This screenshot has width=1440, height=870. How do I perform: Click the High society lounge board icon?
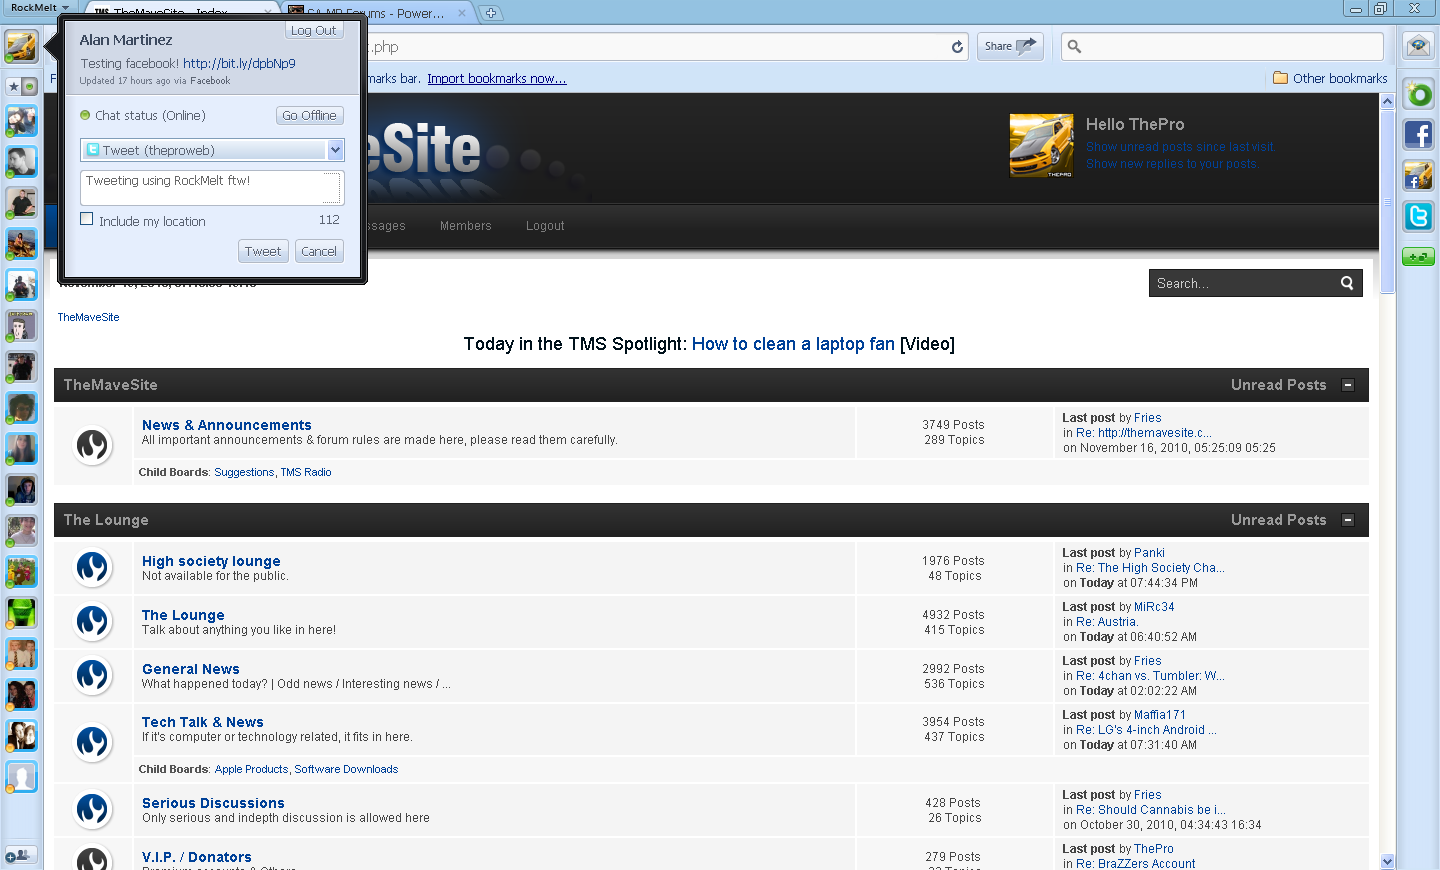(x=93, y=568)
